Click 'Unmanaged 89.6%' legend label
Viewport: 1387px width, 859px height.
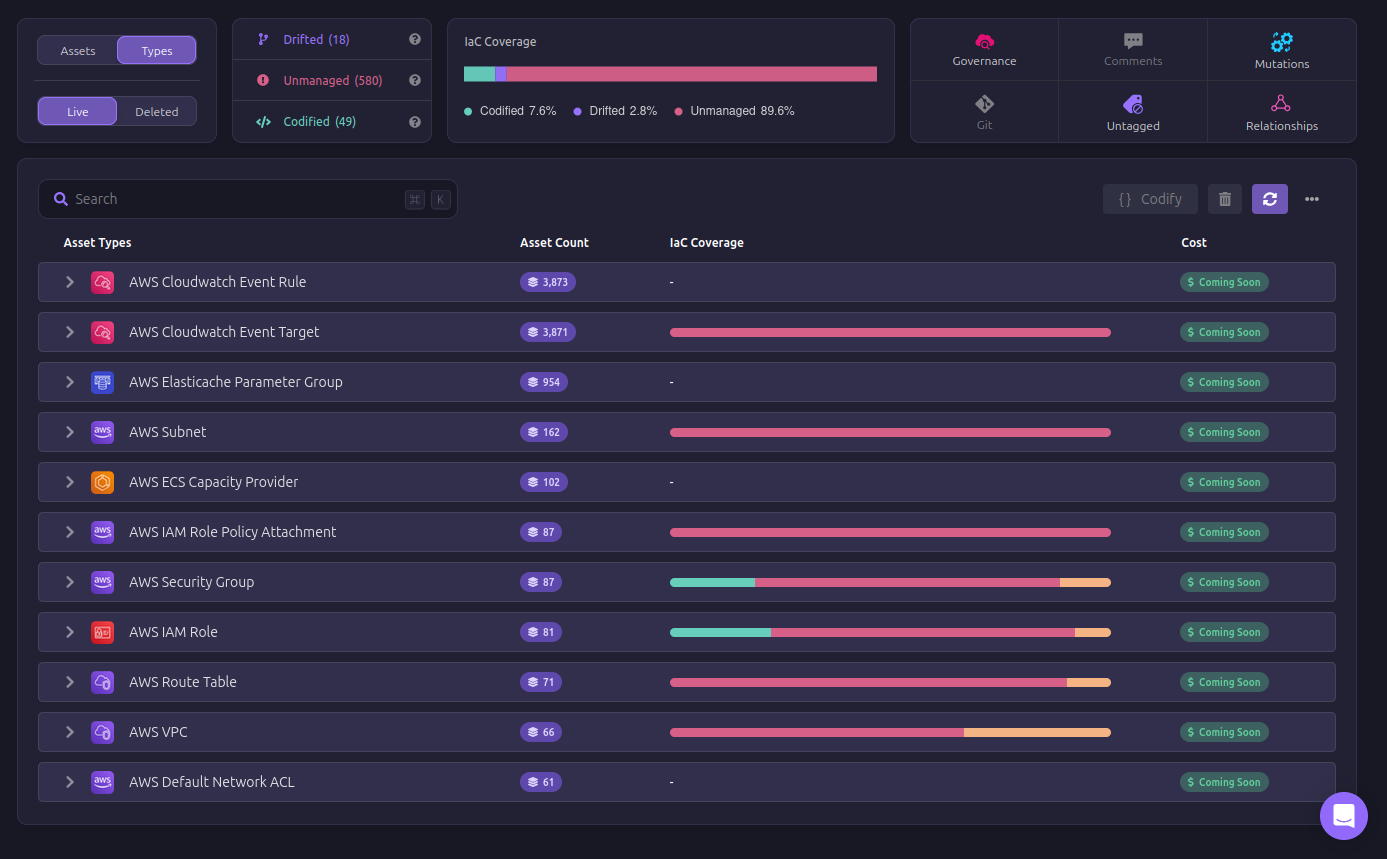click(x=742, y=111)
